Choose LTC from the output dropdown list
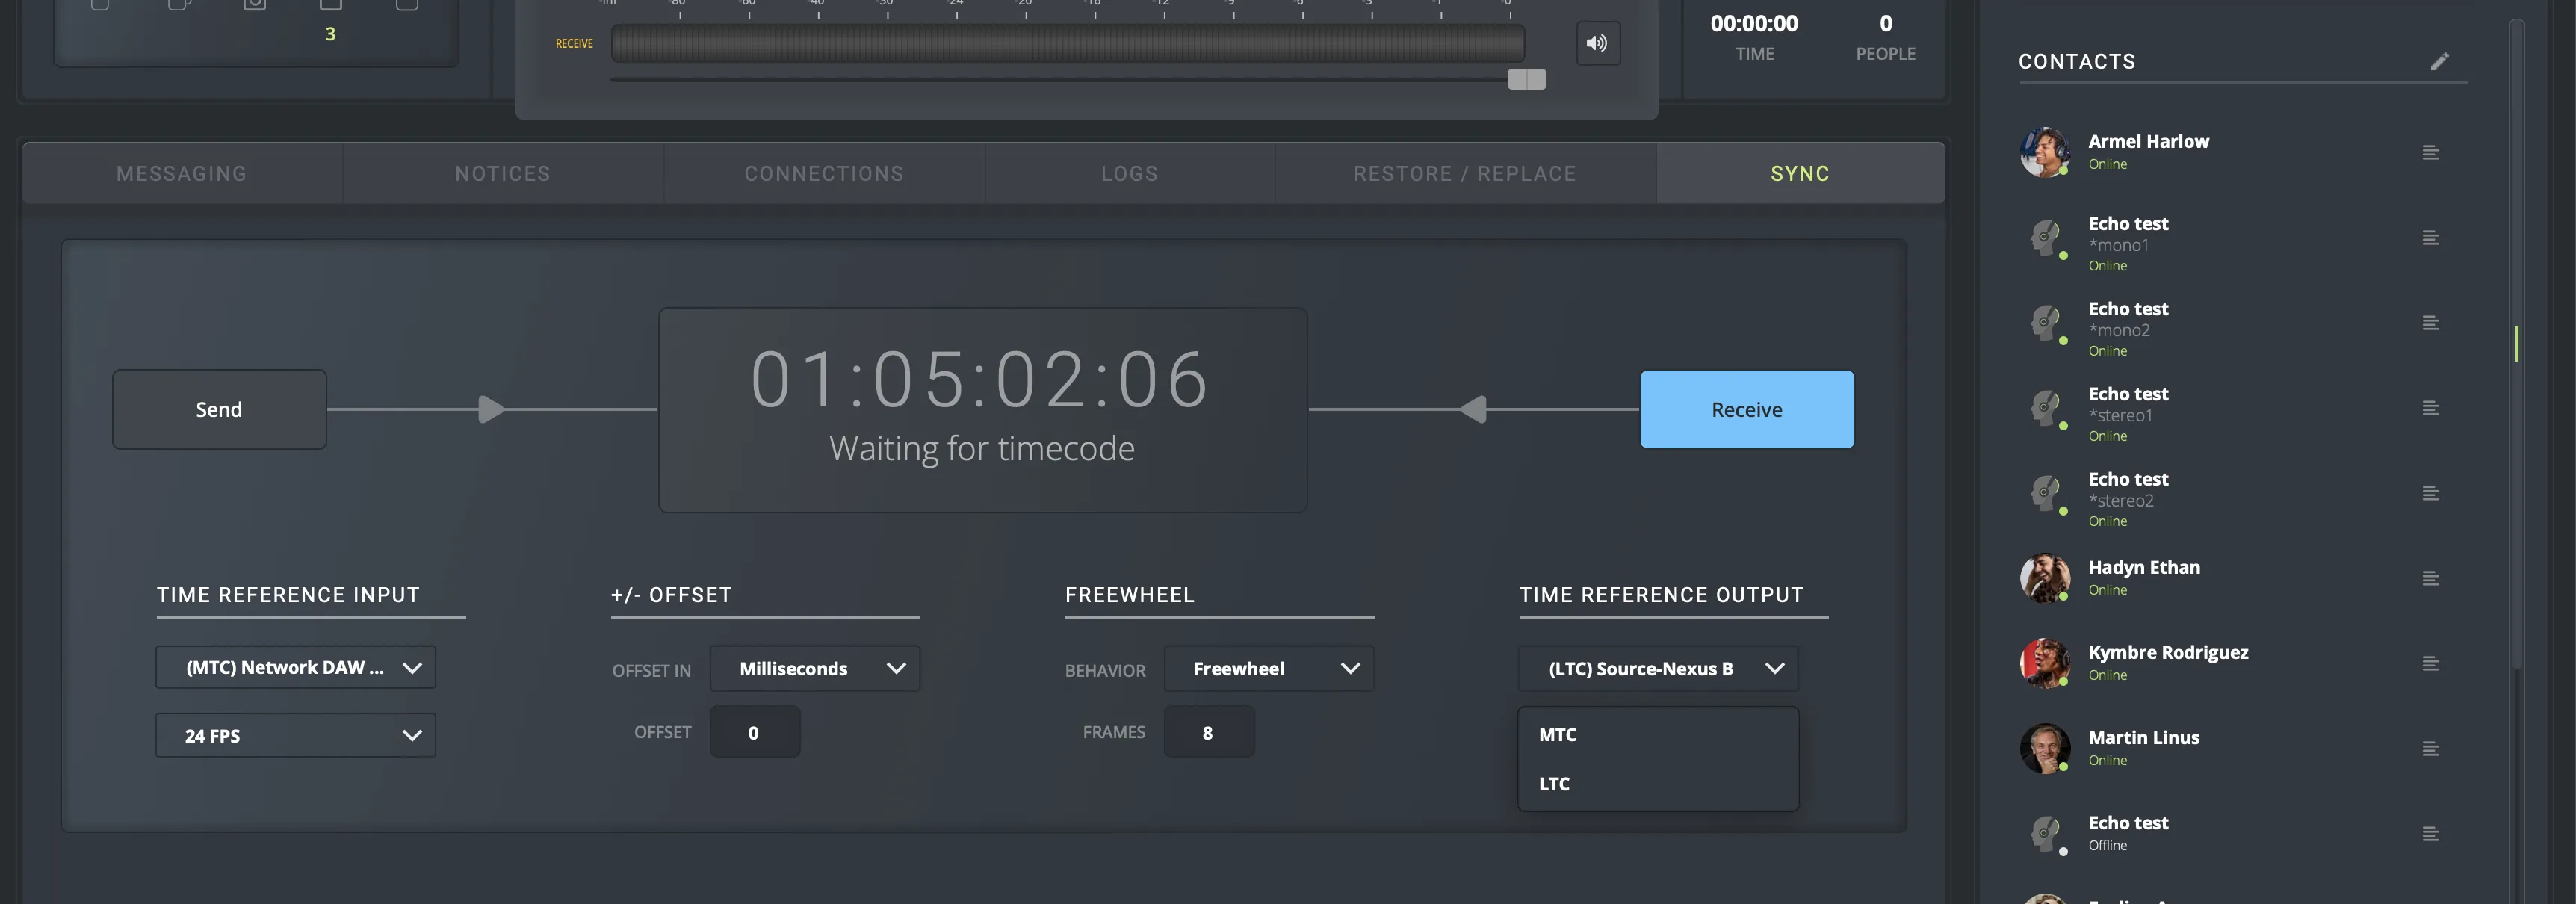 (x=1659, y=784)
